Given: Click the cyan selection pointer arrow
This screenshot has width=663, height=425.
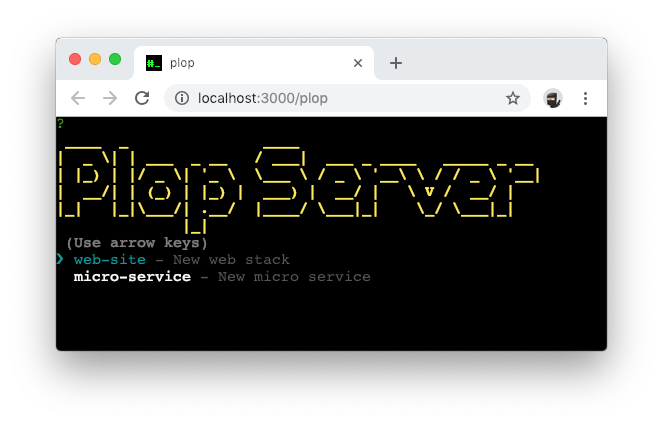Looking at the screenshot, I should click(60, 259).
